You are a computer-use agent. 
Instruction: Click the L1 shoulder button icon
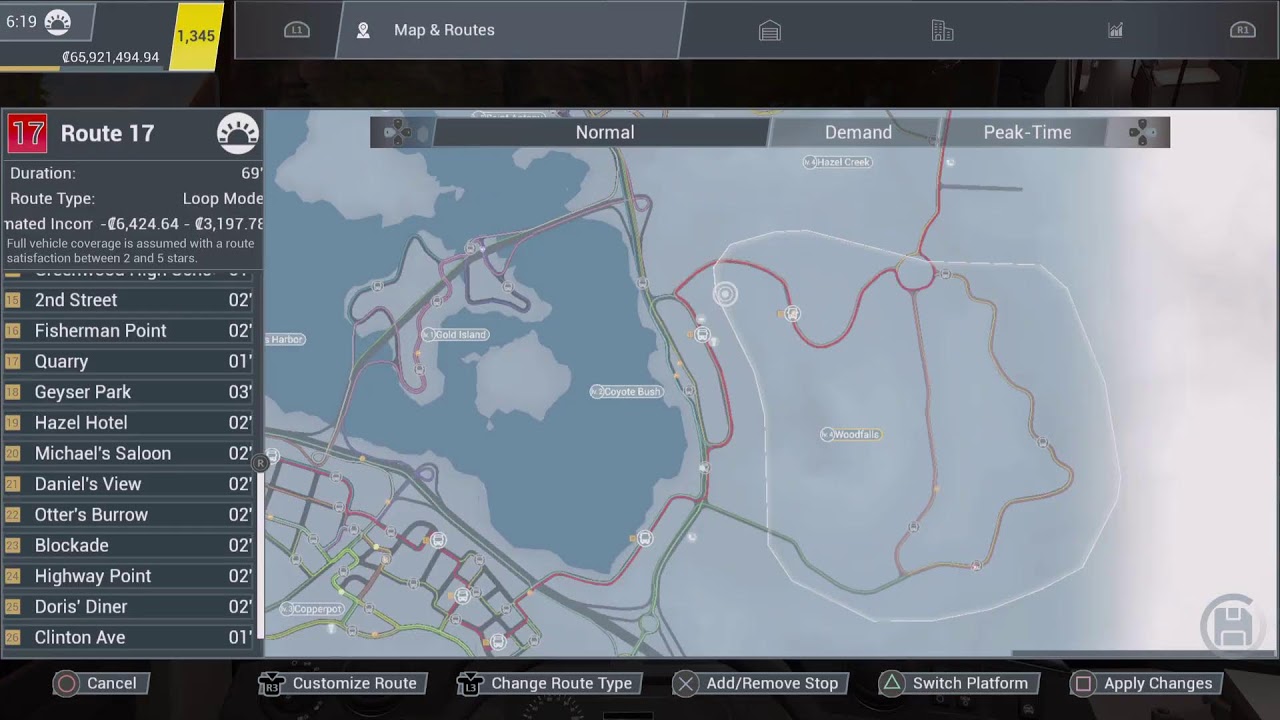coord(296,30)
